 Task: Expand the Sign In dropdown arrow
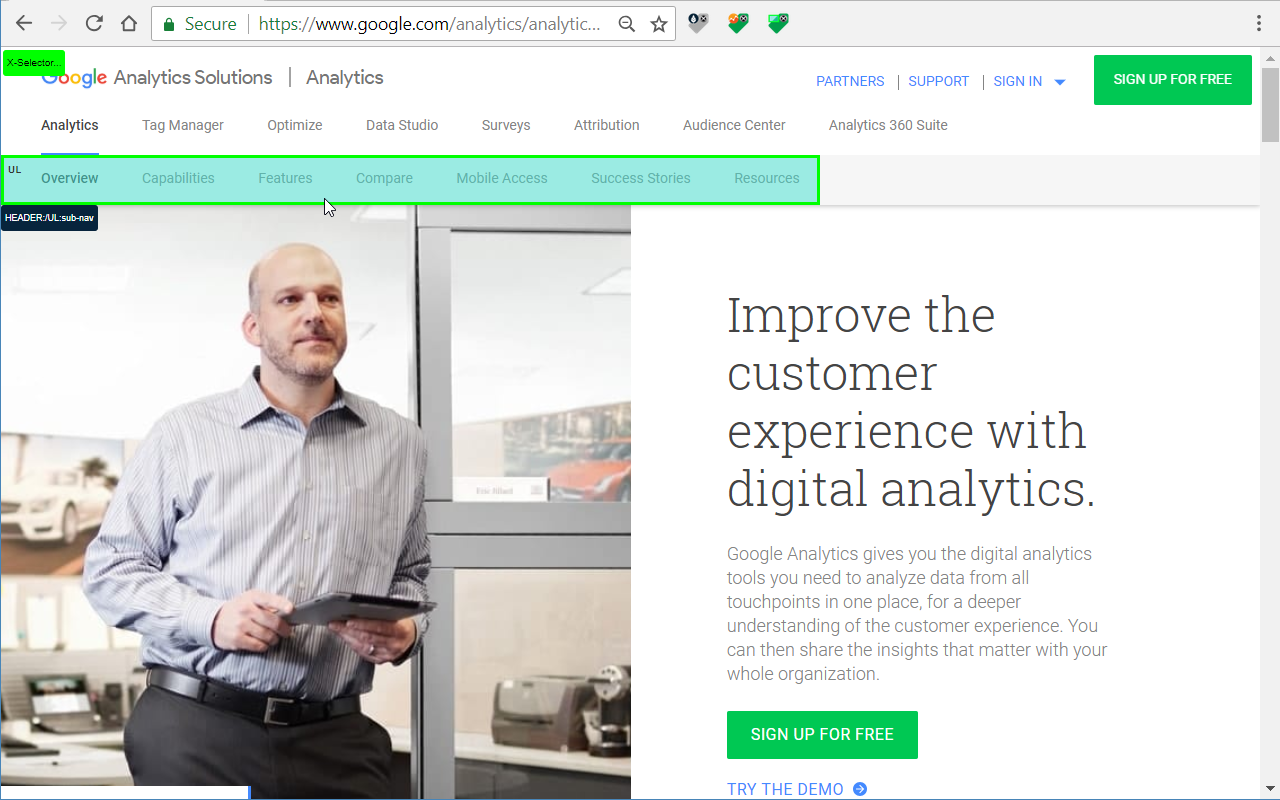click(1060, 82)
